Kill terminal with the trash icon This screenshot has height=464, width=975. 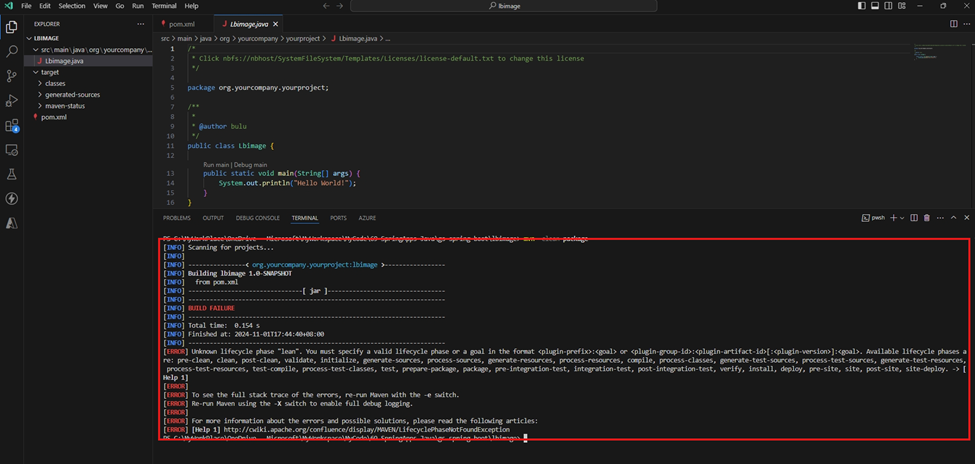coord(927,218)
